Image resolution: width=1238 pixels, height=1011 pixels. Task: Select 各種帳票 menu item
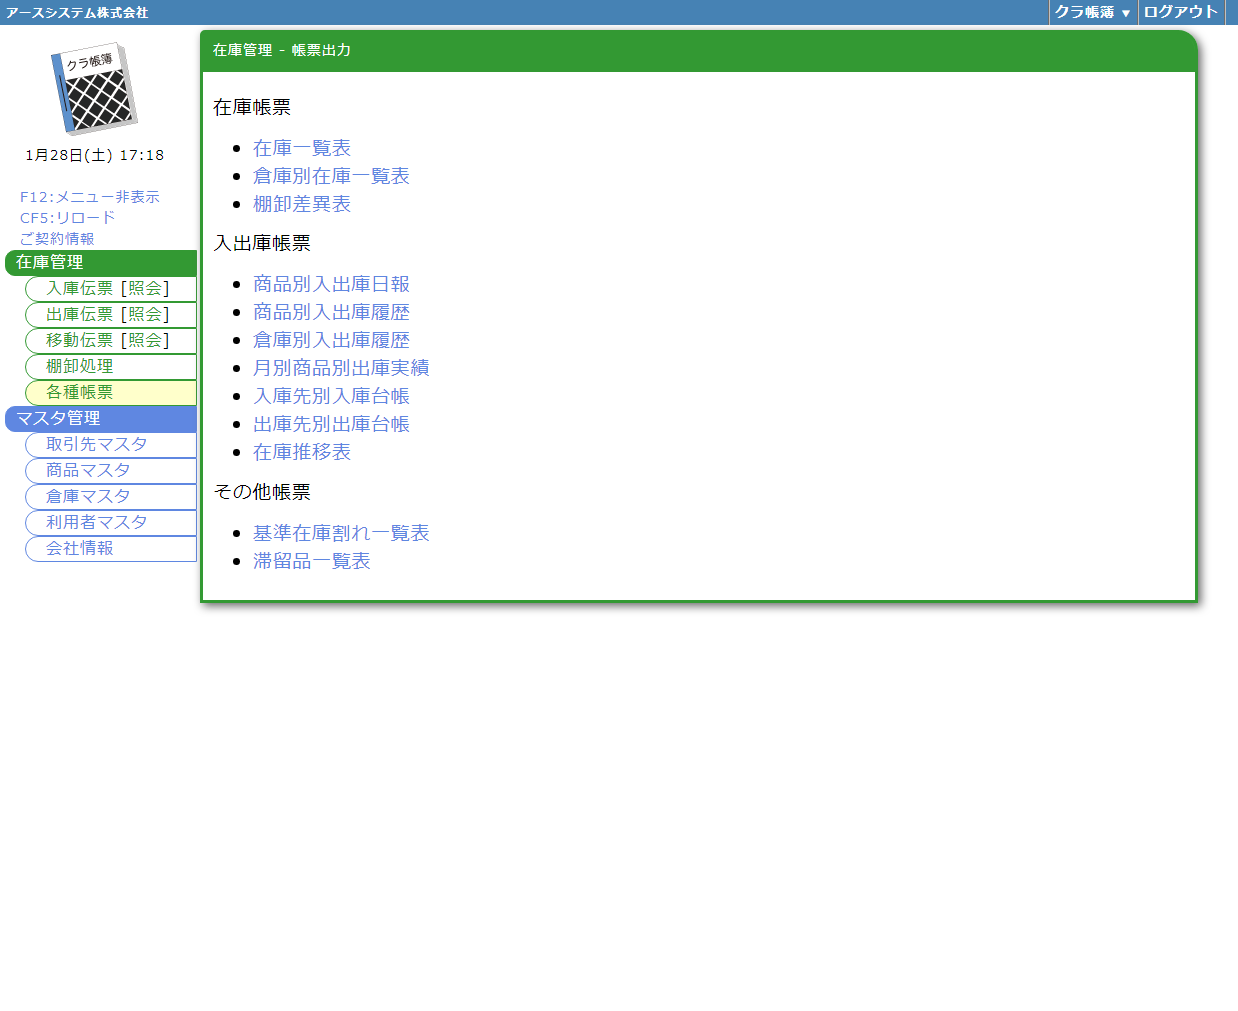pyautogui.click(x=111, y=393)
